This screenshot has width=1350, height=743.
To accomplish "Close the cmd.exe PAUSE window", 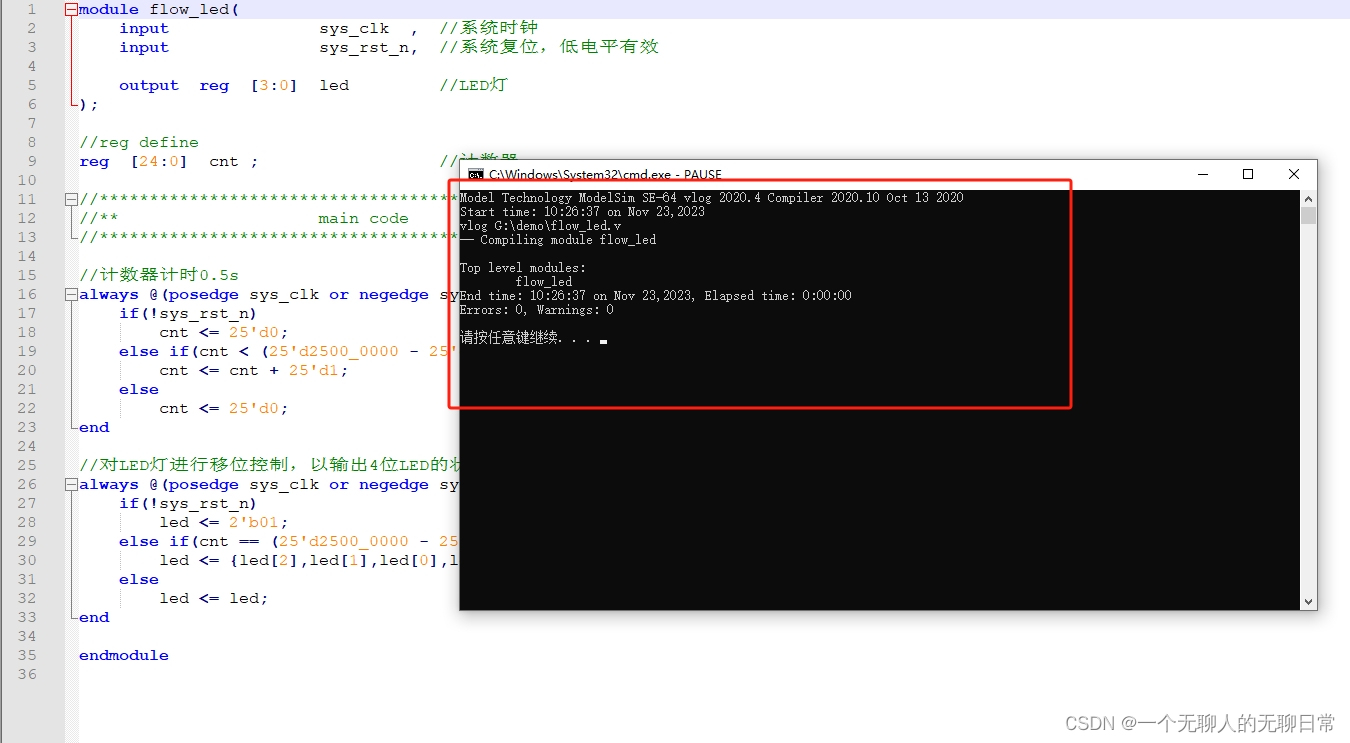I will 1293,174.
